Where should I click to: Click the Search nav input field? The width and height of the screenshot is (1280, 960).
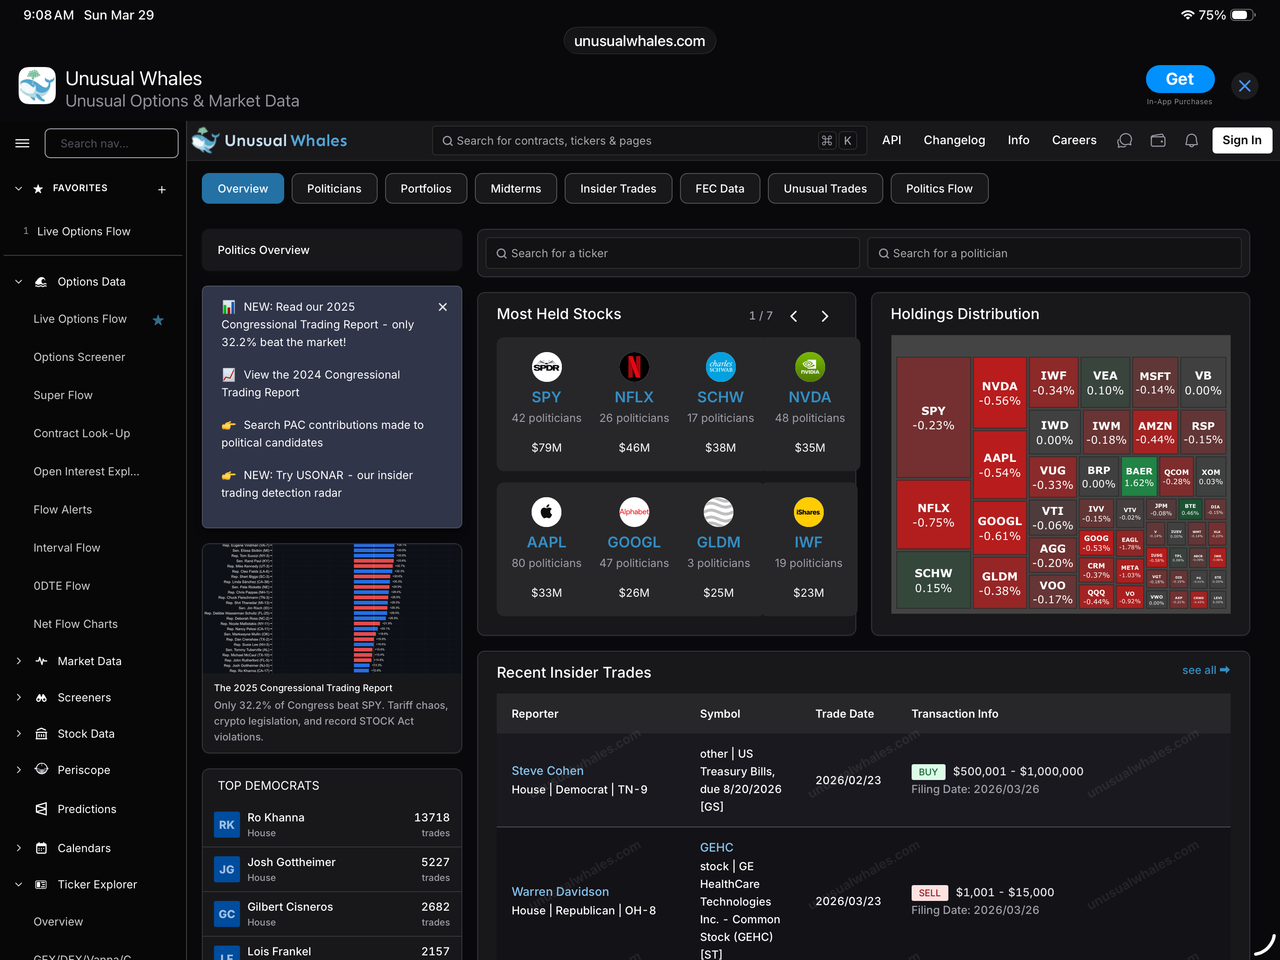[111, 143]
